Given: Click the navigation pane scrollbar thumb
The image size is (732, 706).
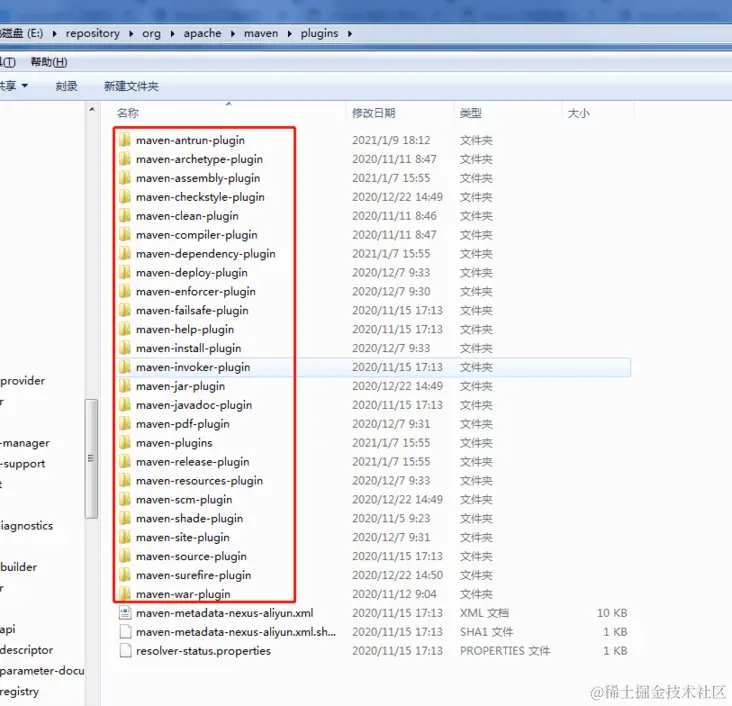Looking at the screenshot, I should [92, 459].
